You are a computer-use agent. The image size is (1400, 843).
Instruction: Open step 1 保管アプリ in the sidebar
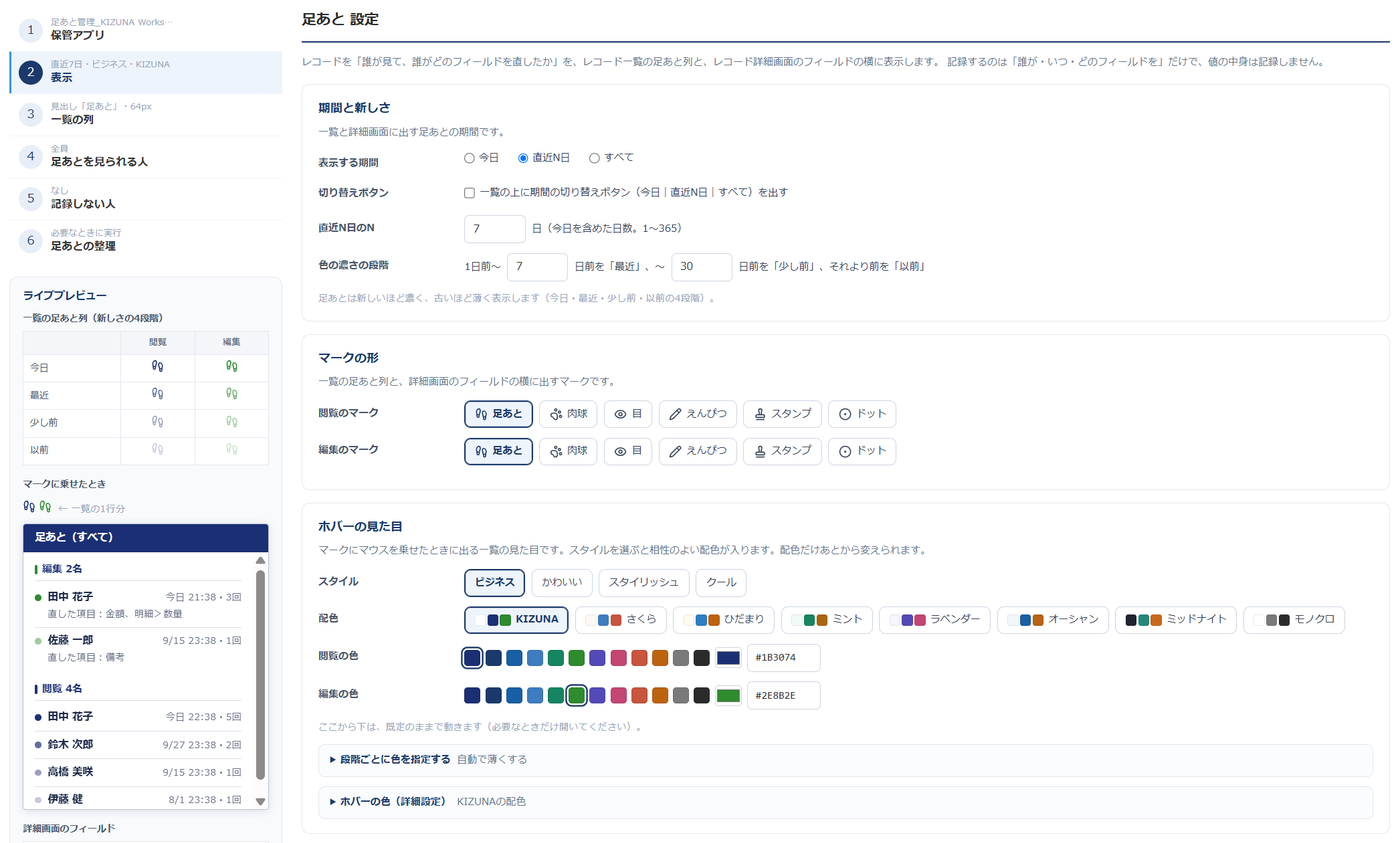tap(146, 29)
